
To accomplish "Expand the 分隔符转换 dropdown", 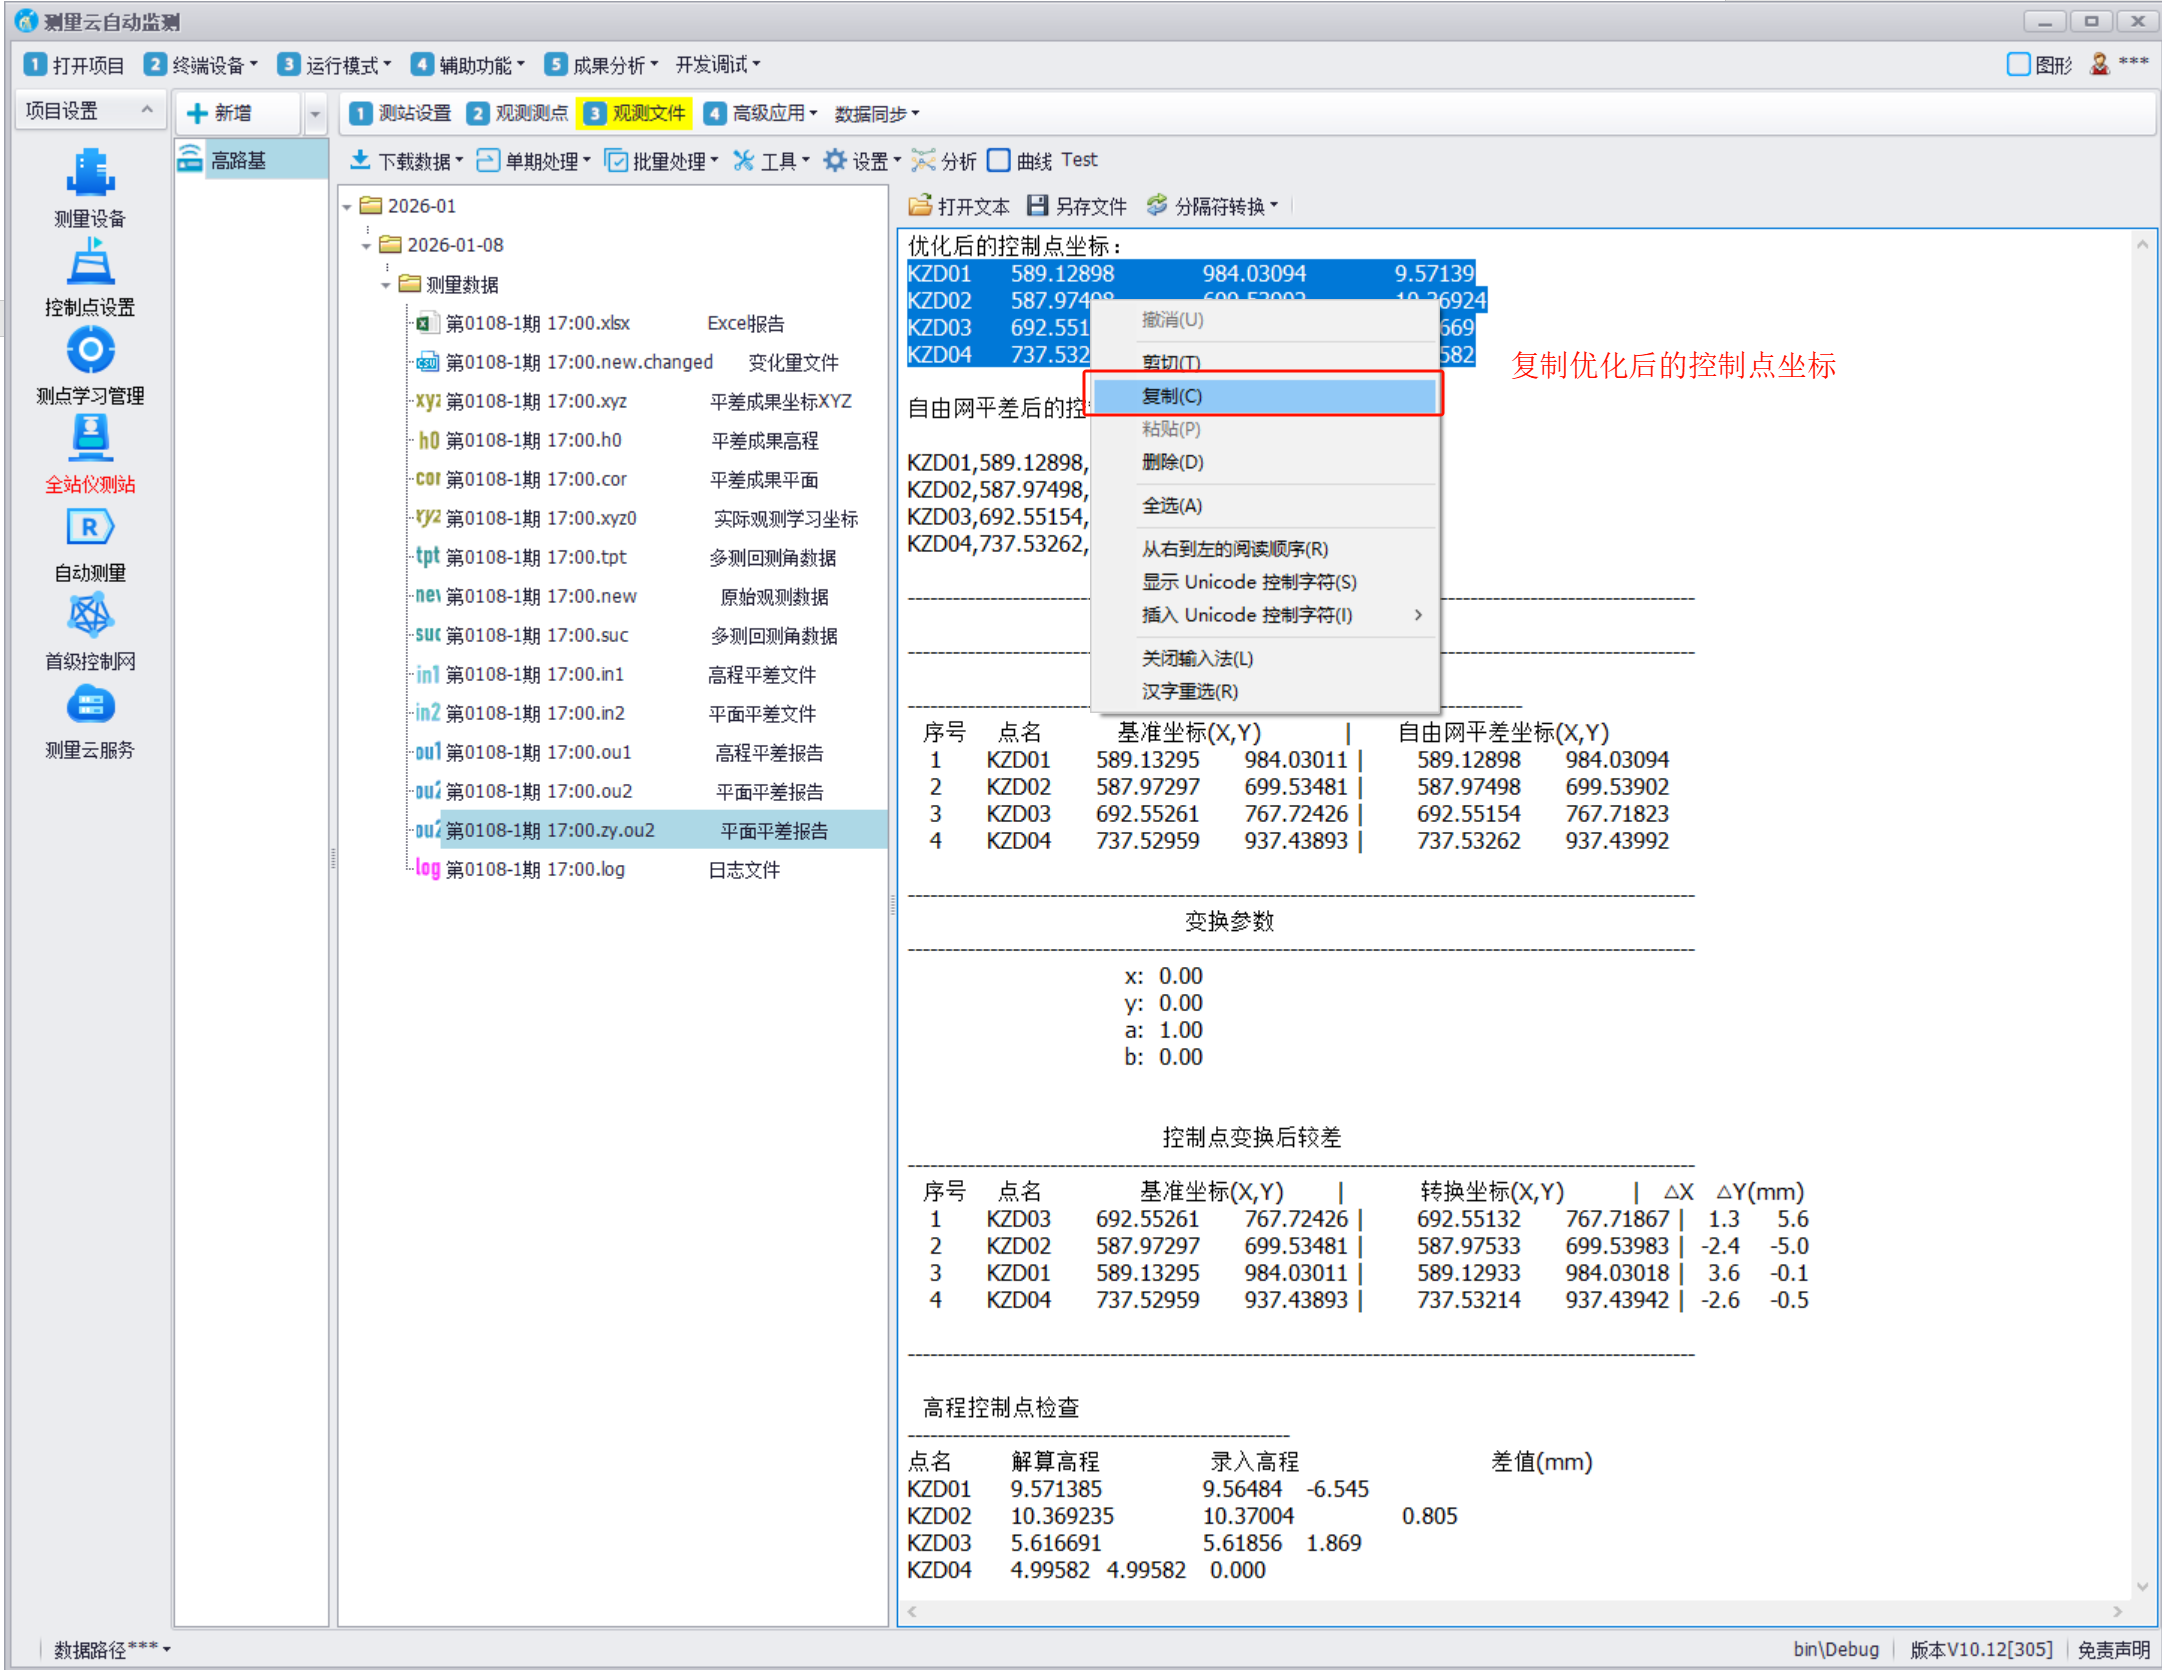I will click(x=1214, y=206).
